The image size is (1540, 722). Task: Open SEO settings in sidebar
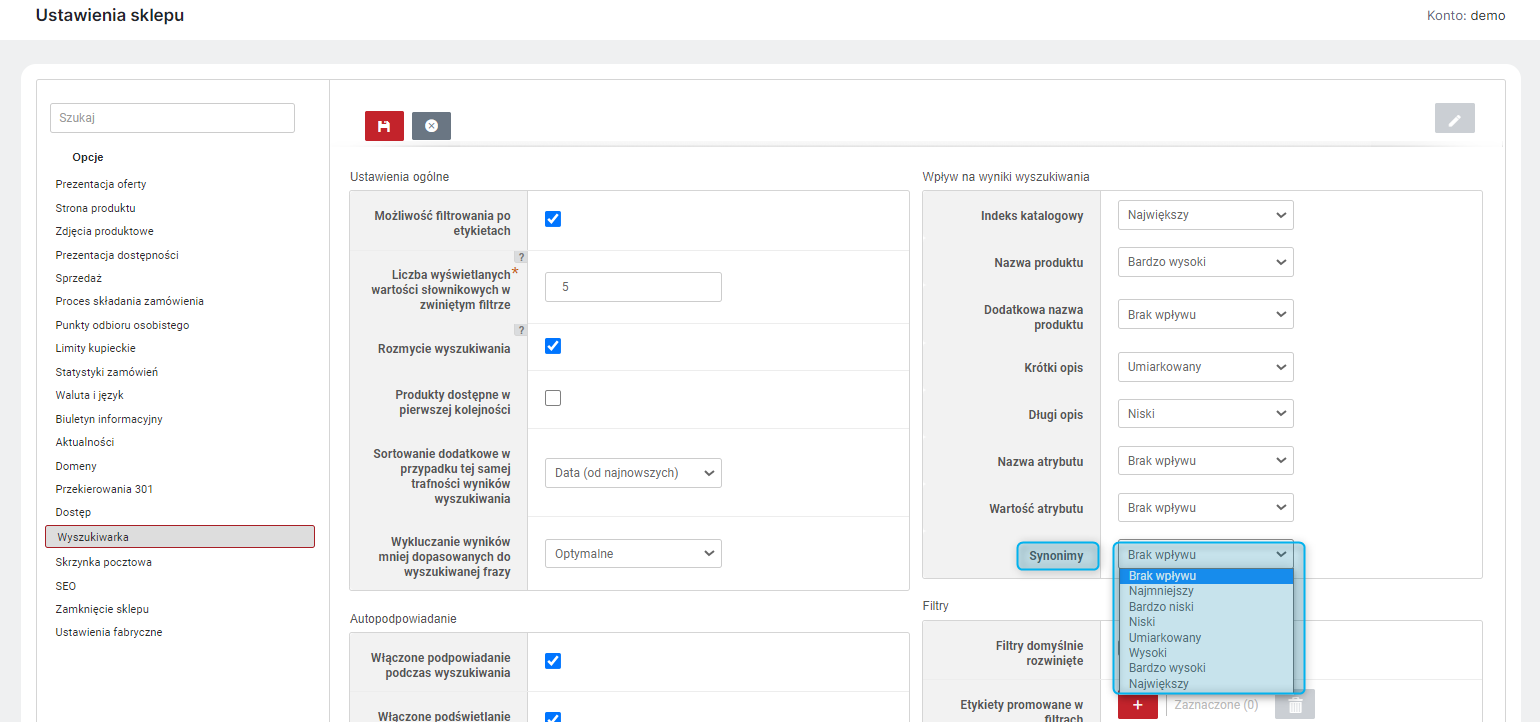click(66, 586)
